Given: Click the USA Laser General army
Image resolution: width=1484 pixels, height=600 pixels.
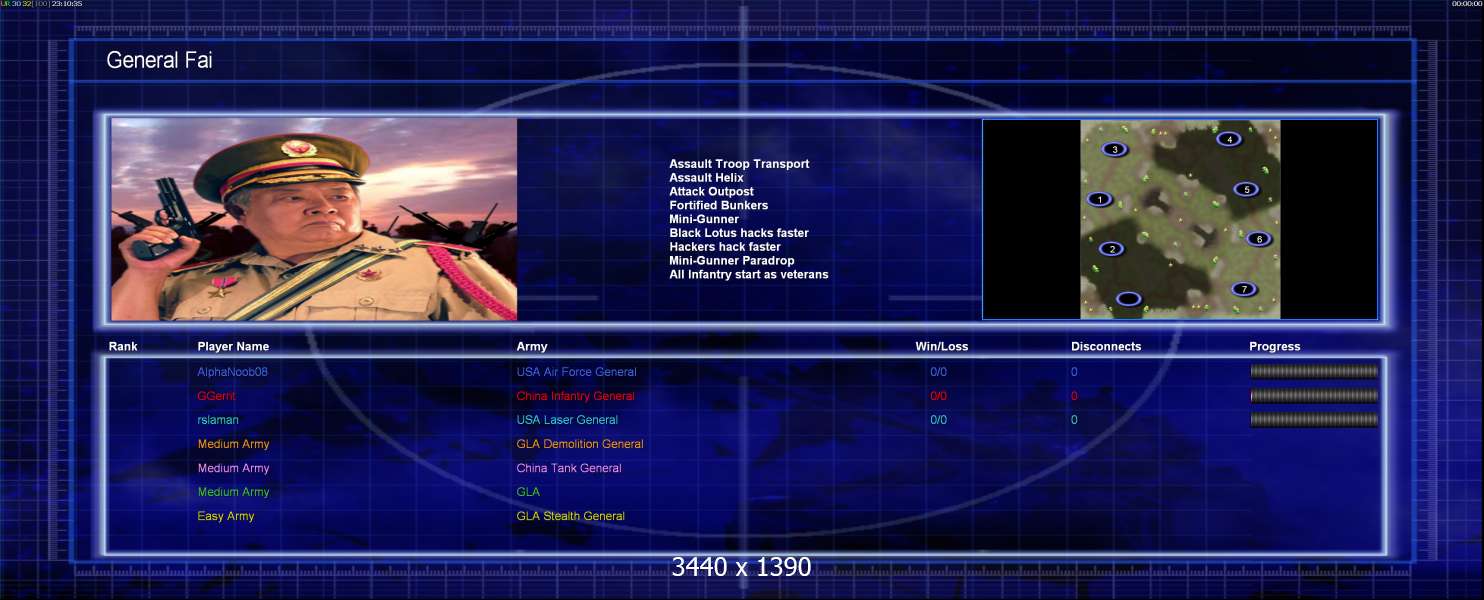Looking at the screenshot, I should point(567,420).
